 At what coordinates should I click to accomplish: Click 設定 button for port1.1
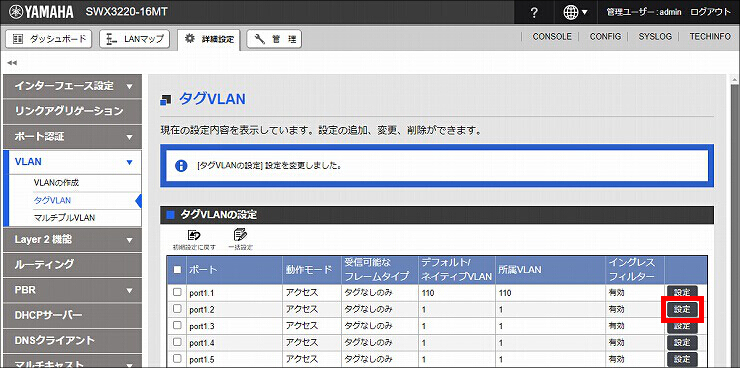(x=682, y=293)
